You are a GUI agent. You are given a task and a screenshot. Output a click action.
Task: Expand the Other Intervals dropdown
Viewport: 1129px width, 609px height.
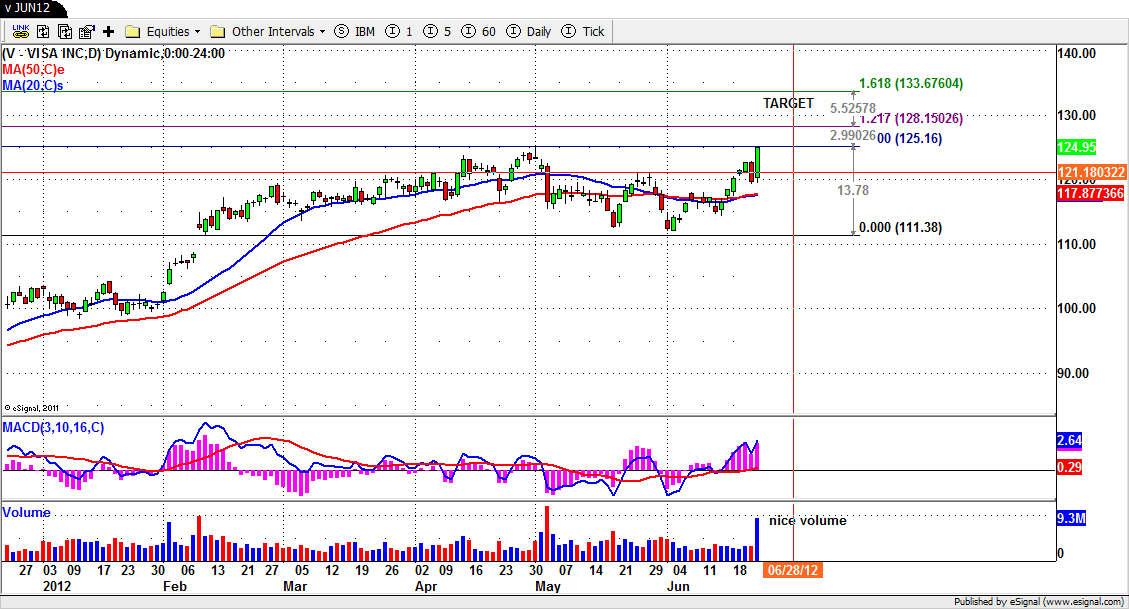[267, 31]
